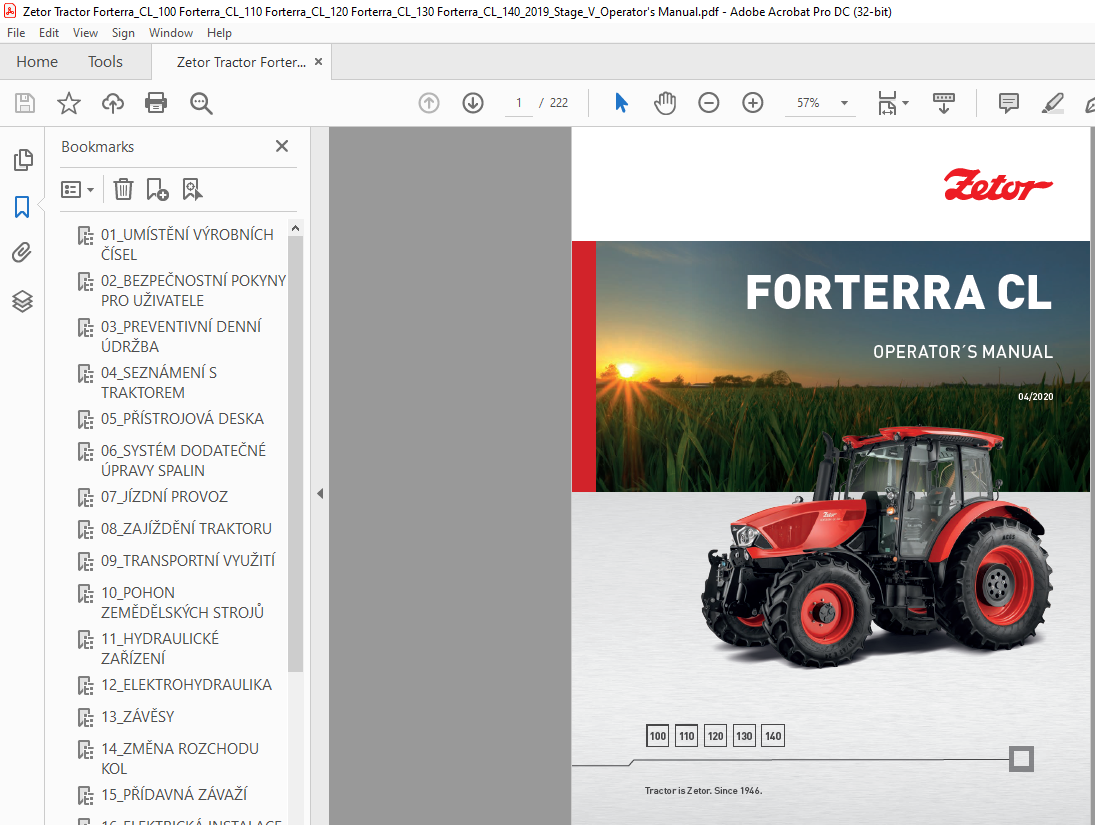This screenshot has height=825, width=1095.
Task: Click the bookmarks scrollbar up arrow
Action: 295,228
